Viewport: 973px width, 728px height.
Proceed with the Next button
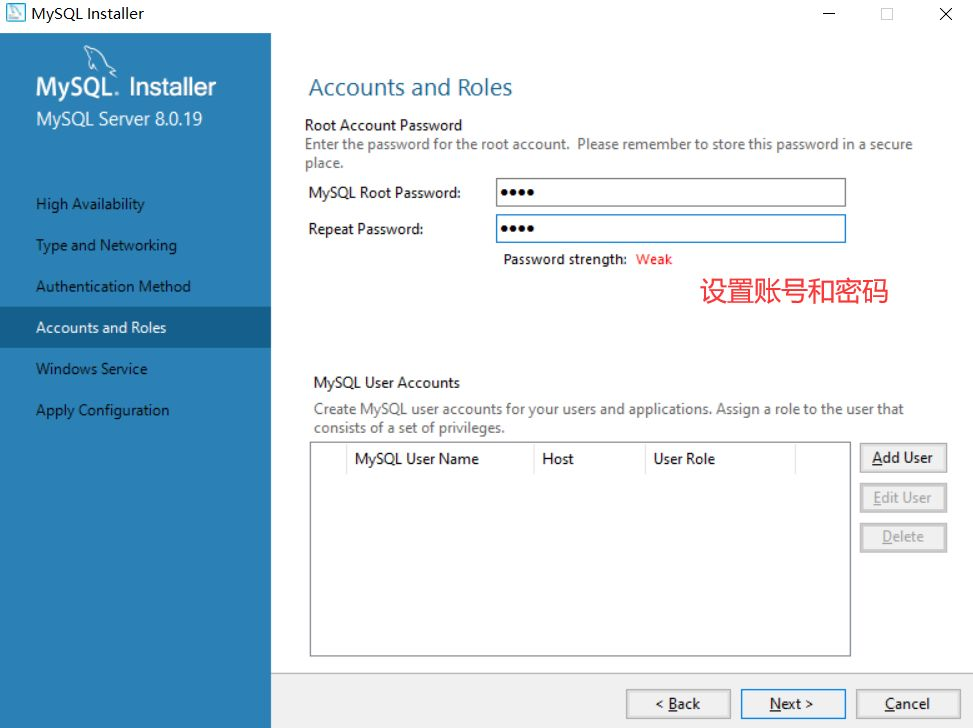(792, 704)
